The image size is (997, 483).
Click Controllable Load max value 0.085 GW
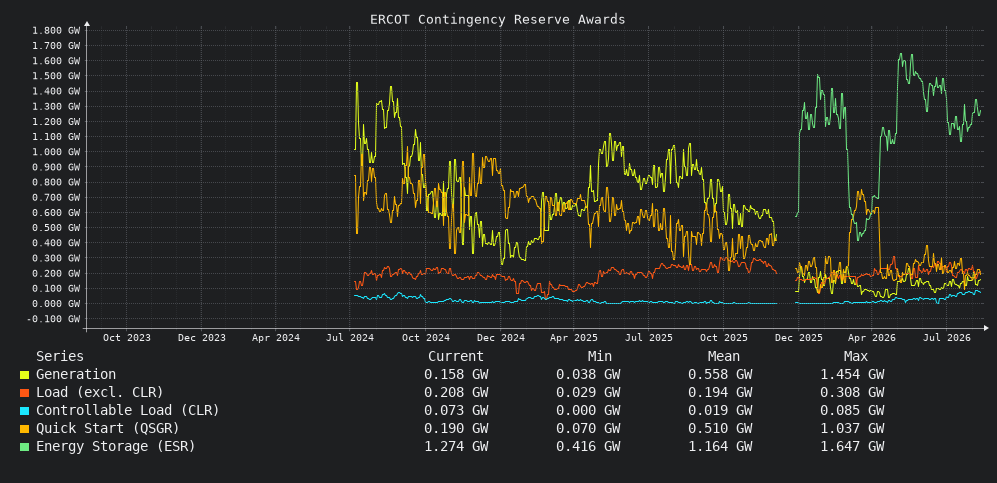point(852,411)
